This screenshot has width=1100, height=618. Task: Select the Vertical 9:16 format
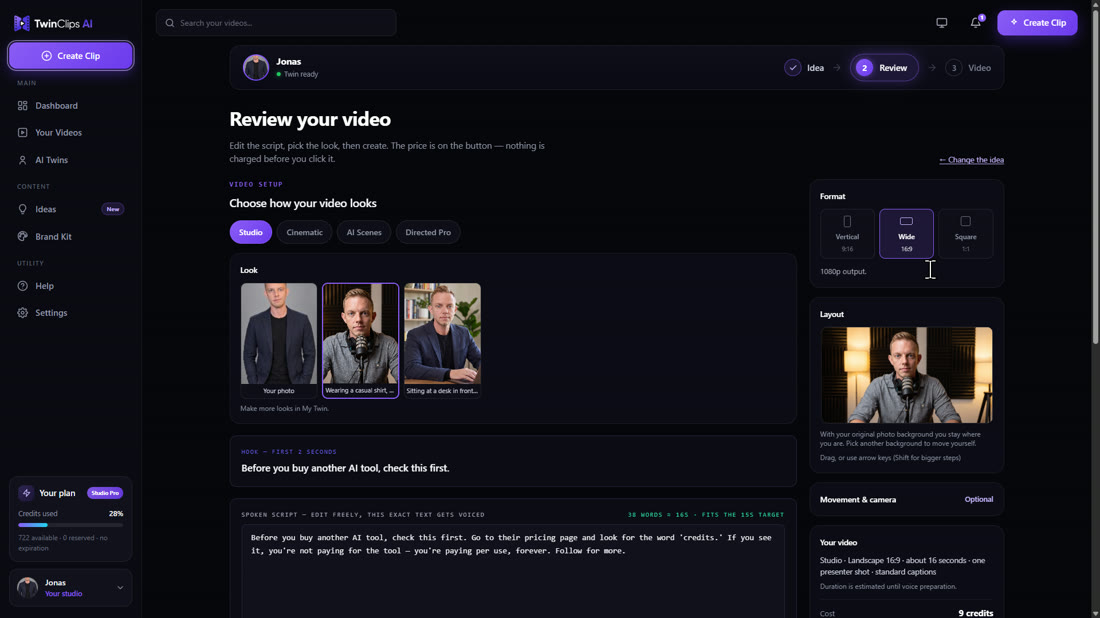point(847,234)
